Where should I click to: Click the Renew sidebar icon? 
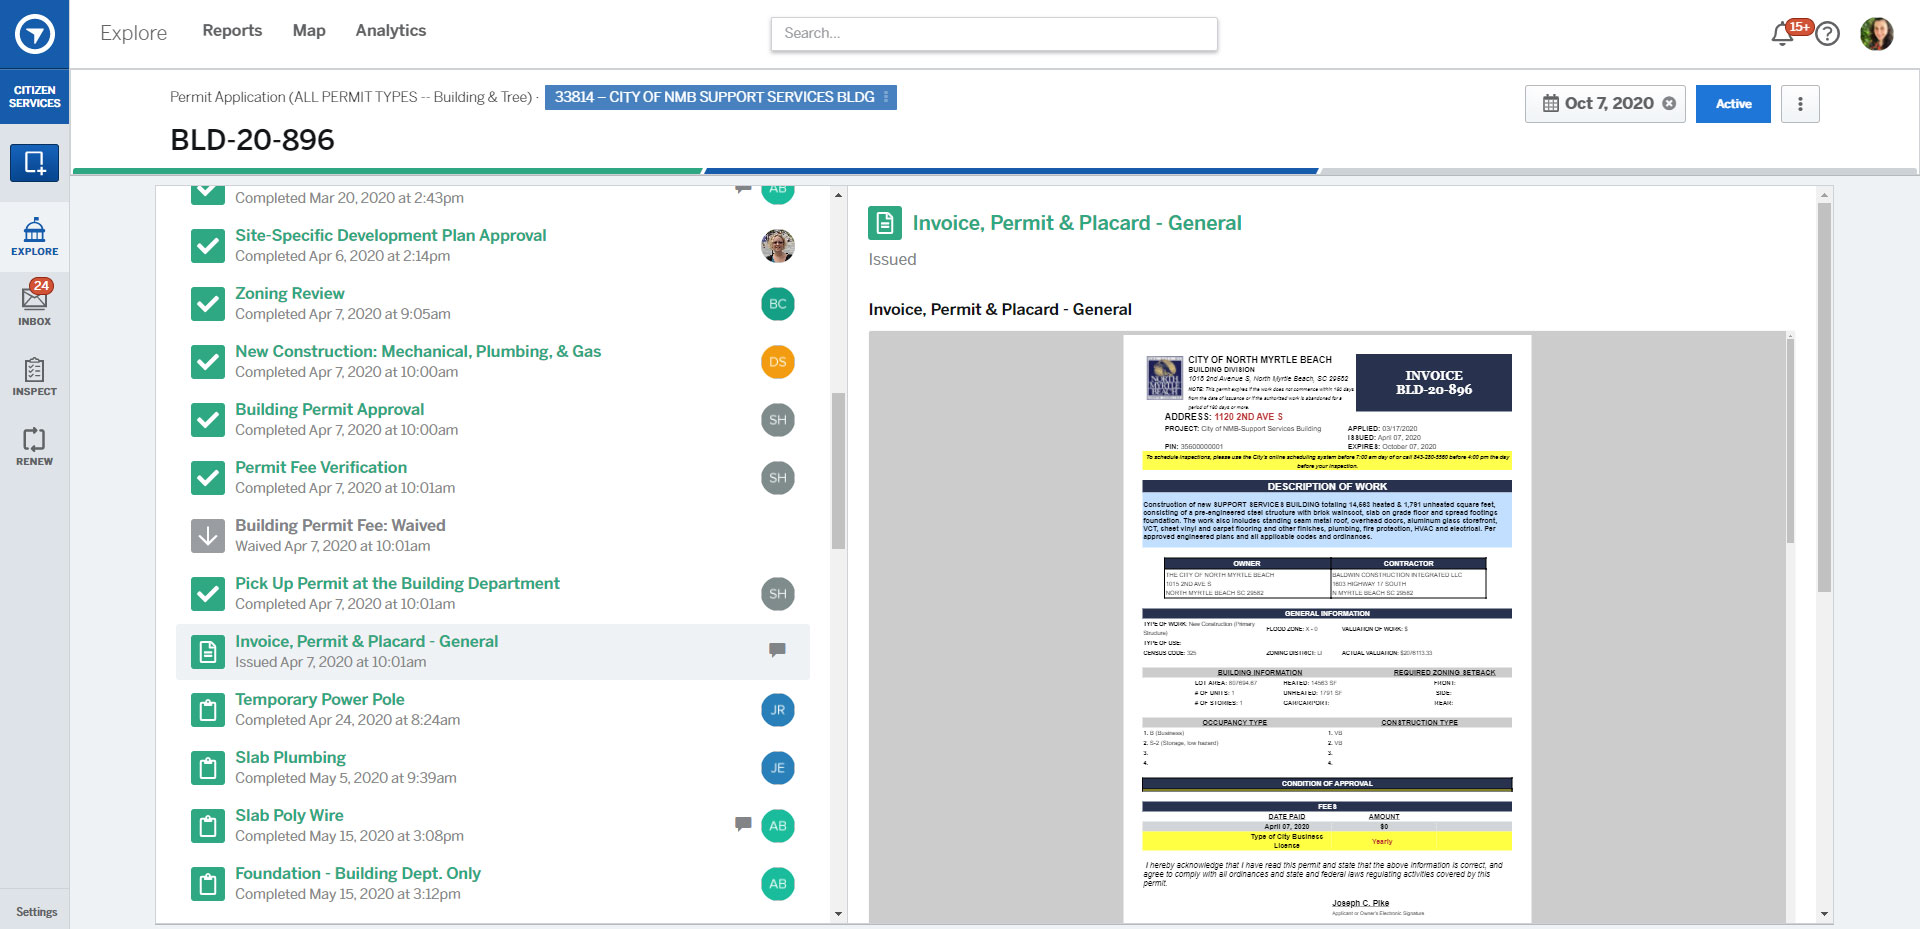[34, 446]
